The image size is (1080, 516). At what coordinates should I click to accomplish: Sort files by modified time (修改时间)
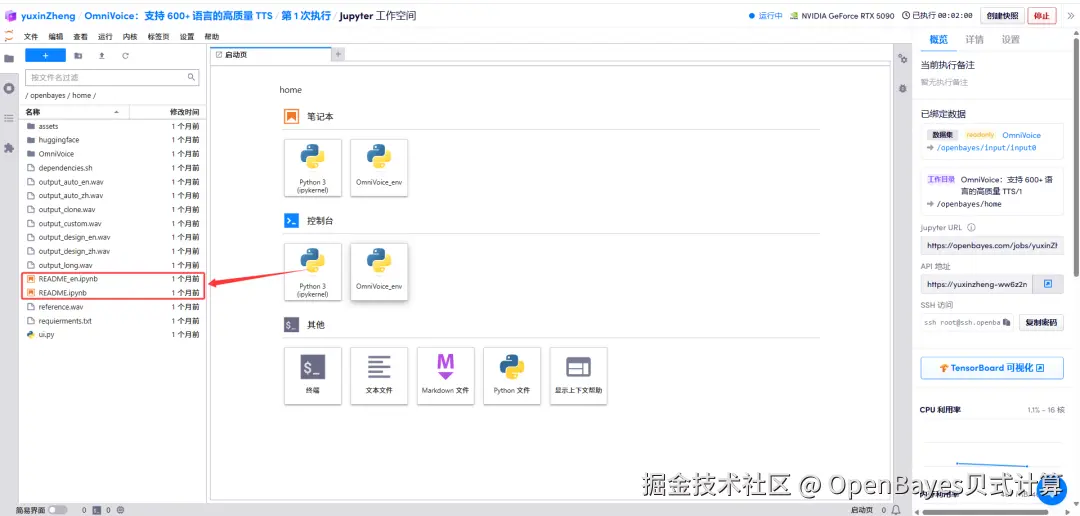[167, 112]
